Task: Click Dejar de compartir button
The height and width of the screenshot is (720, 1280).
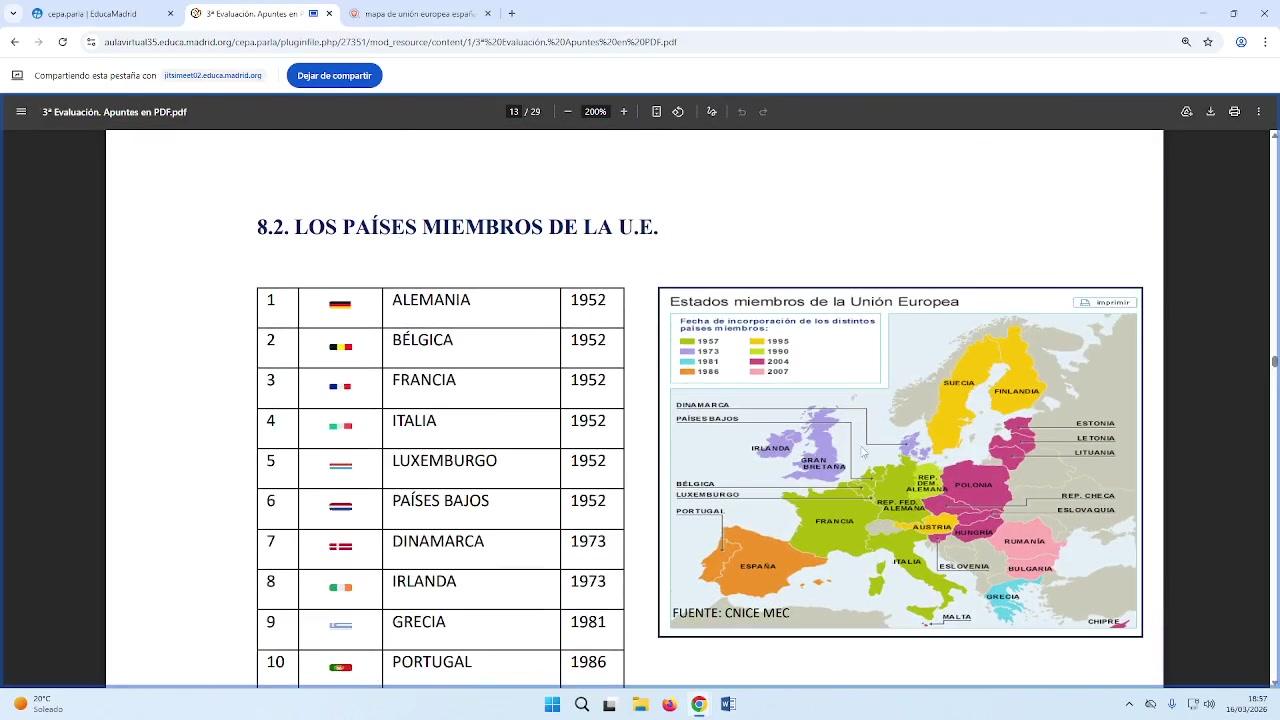Action: (x=334, y=76)
